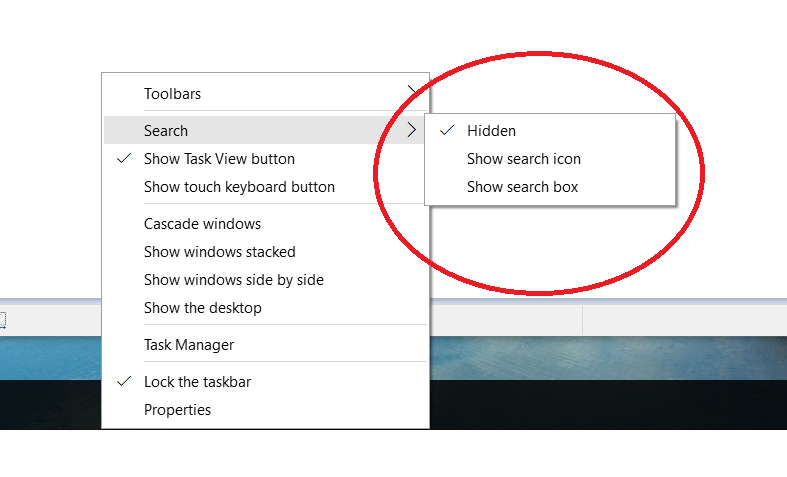Choose Show search icon option

coord(523,158)
